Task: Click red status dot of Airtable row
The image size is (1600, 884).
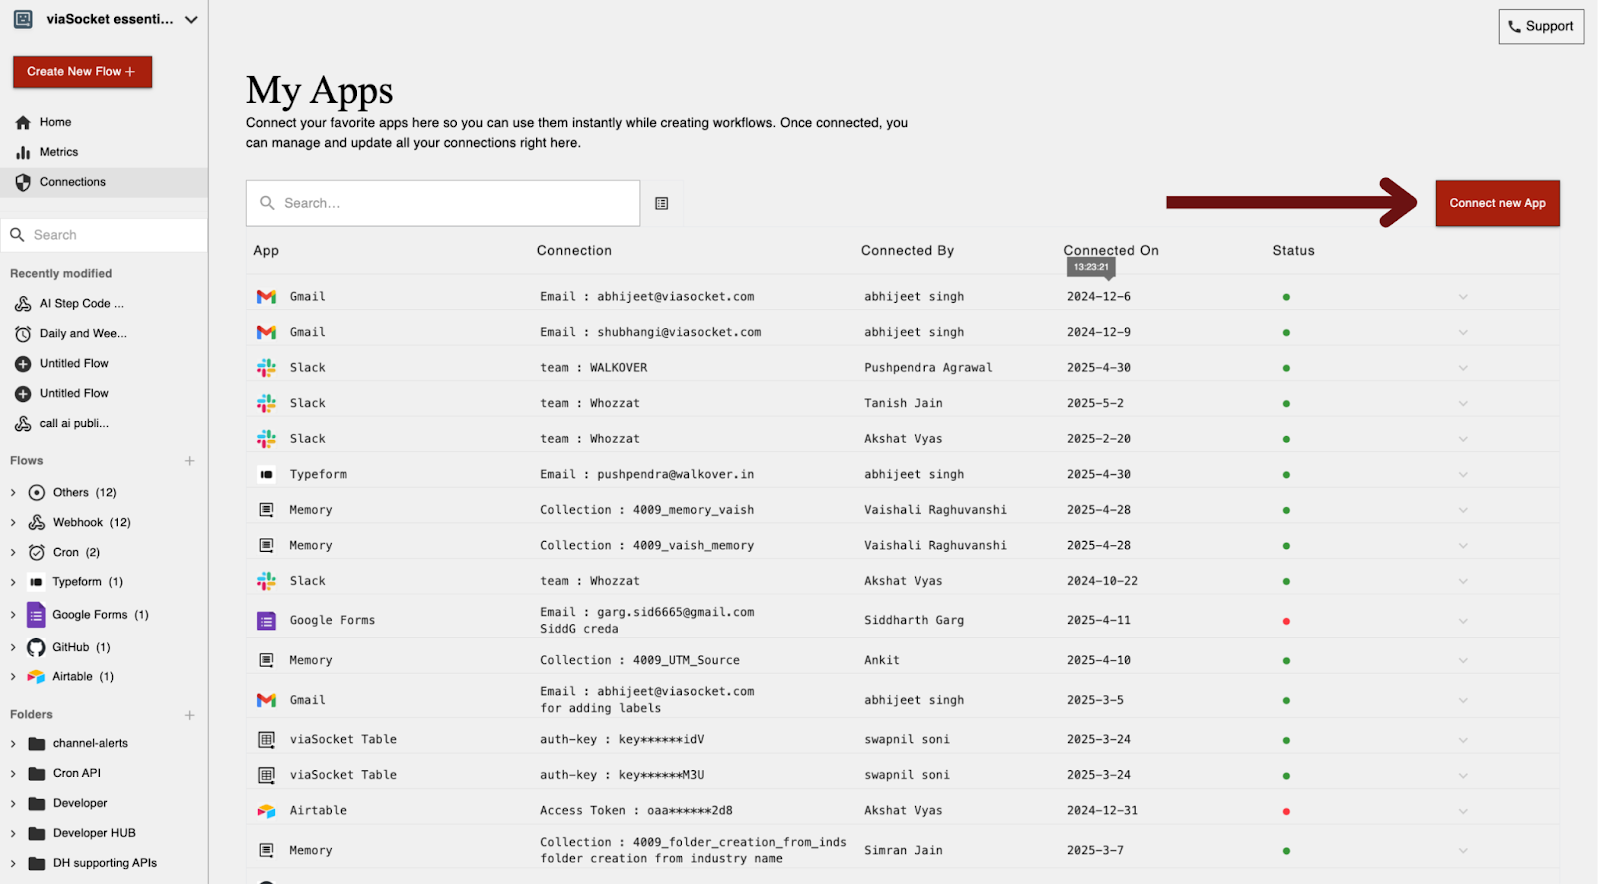Action: point(1286,811)
